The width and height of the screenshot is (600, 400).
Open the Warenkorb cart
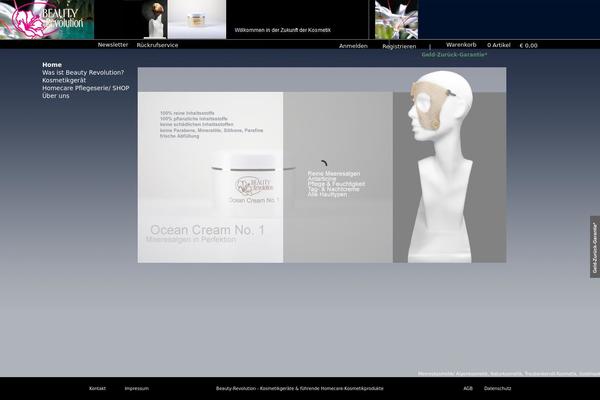pos(461,45)
